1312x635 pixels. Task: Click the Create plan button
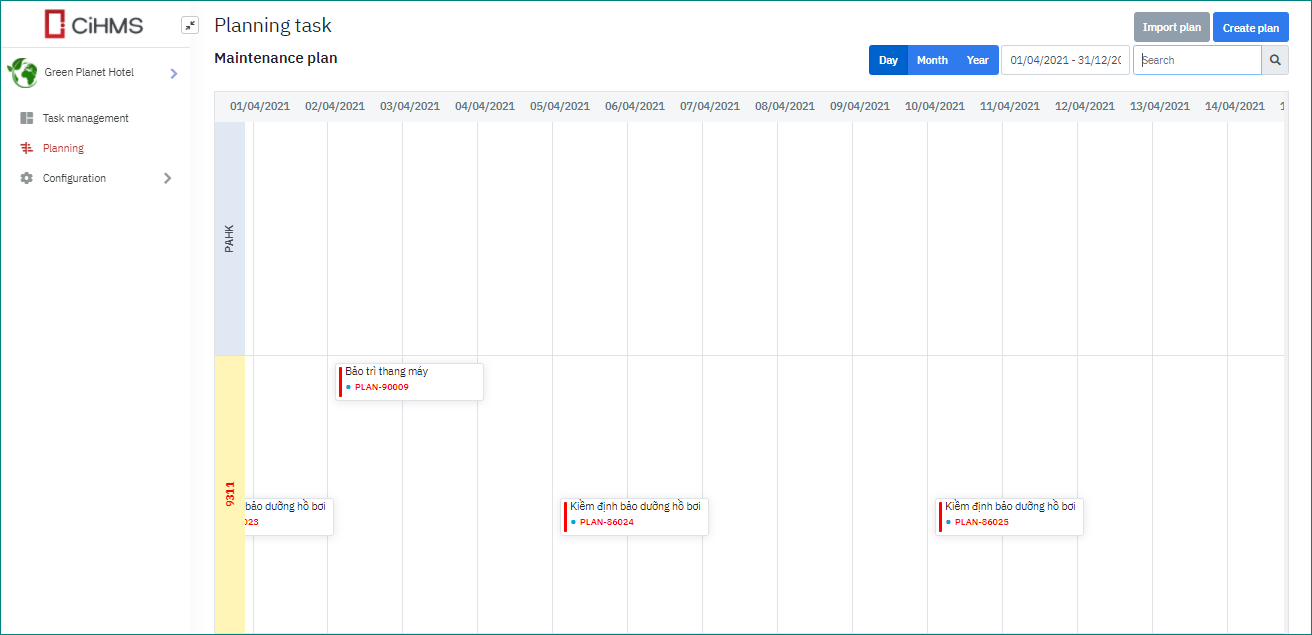point(1250,27)
